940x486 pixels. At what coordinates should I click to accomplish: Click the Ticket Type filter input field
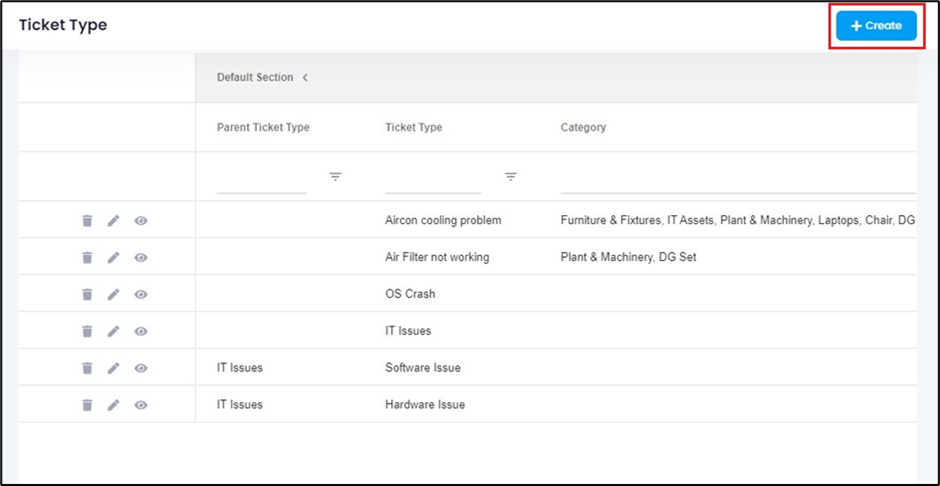point(433,180)
